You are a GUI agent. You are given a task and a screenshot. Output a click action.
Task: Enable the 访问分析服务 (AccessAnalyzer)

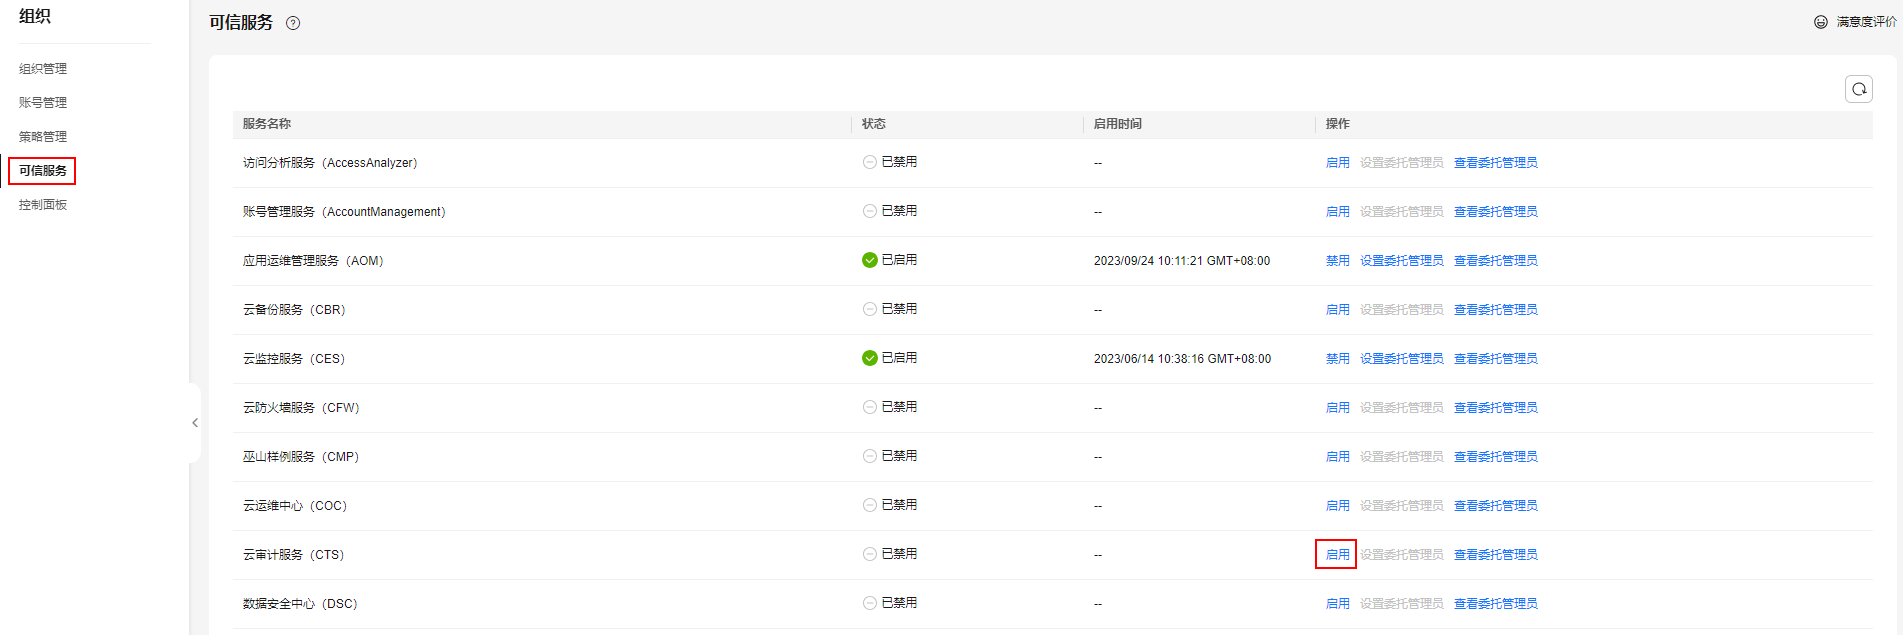point(1337,163)
